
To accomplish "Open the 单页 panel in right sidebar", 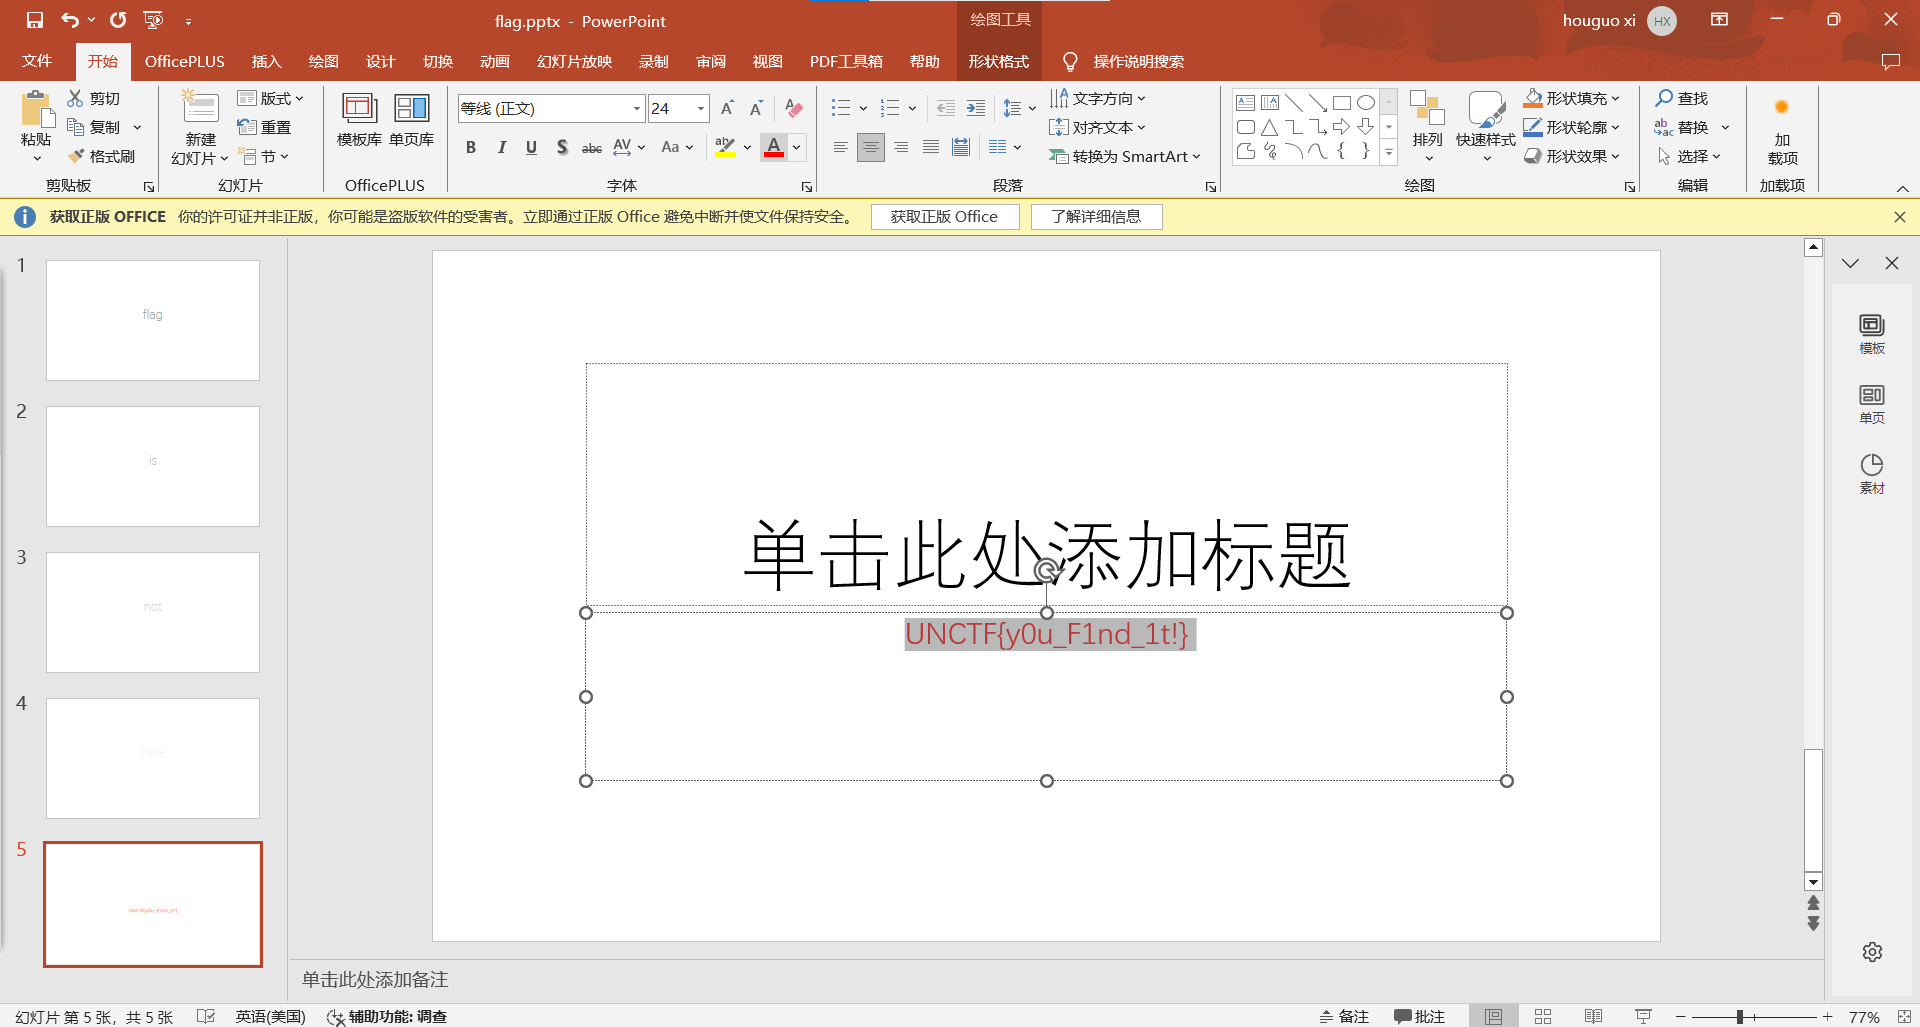I will click(1872, 404).
